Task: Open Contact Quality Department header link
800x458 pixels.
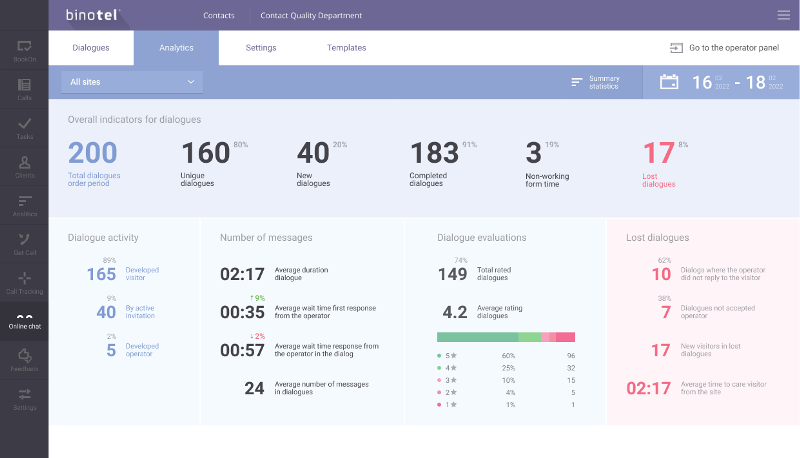Action: [311, 15]
